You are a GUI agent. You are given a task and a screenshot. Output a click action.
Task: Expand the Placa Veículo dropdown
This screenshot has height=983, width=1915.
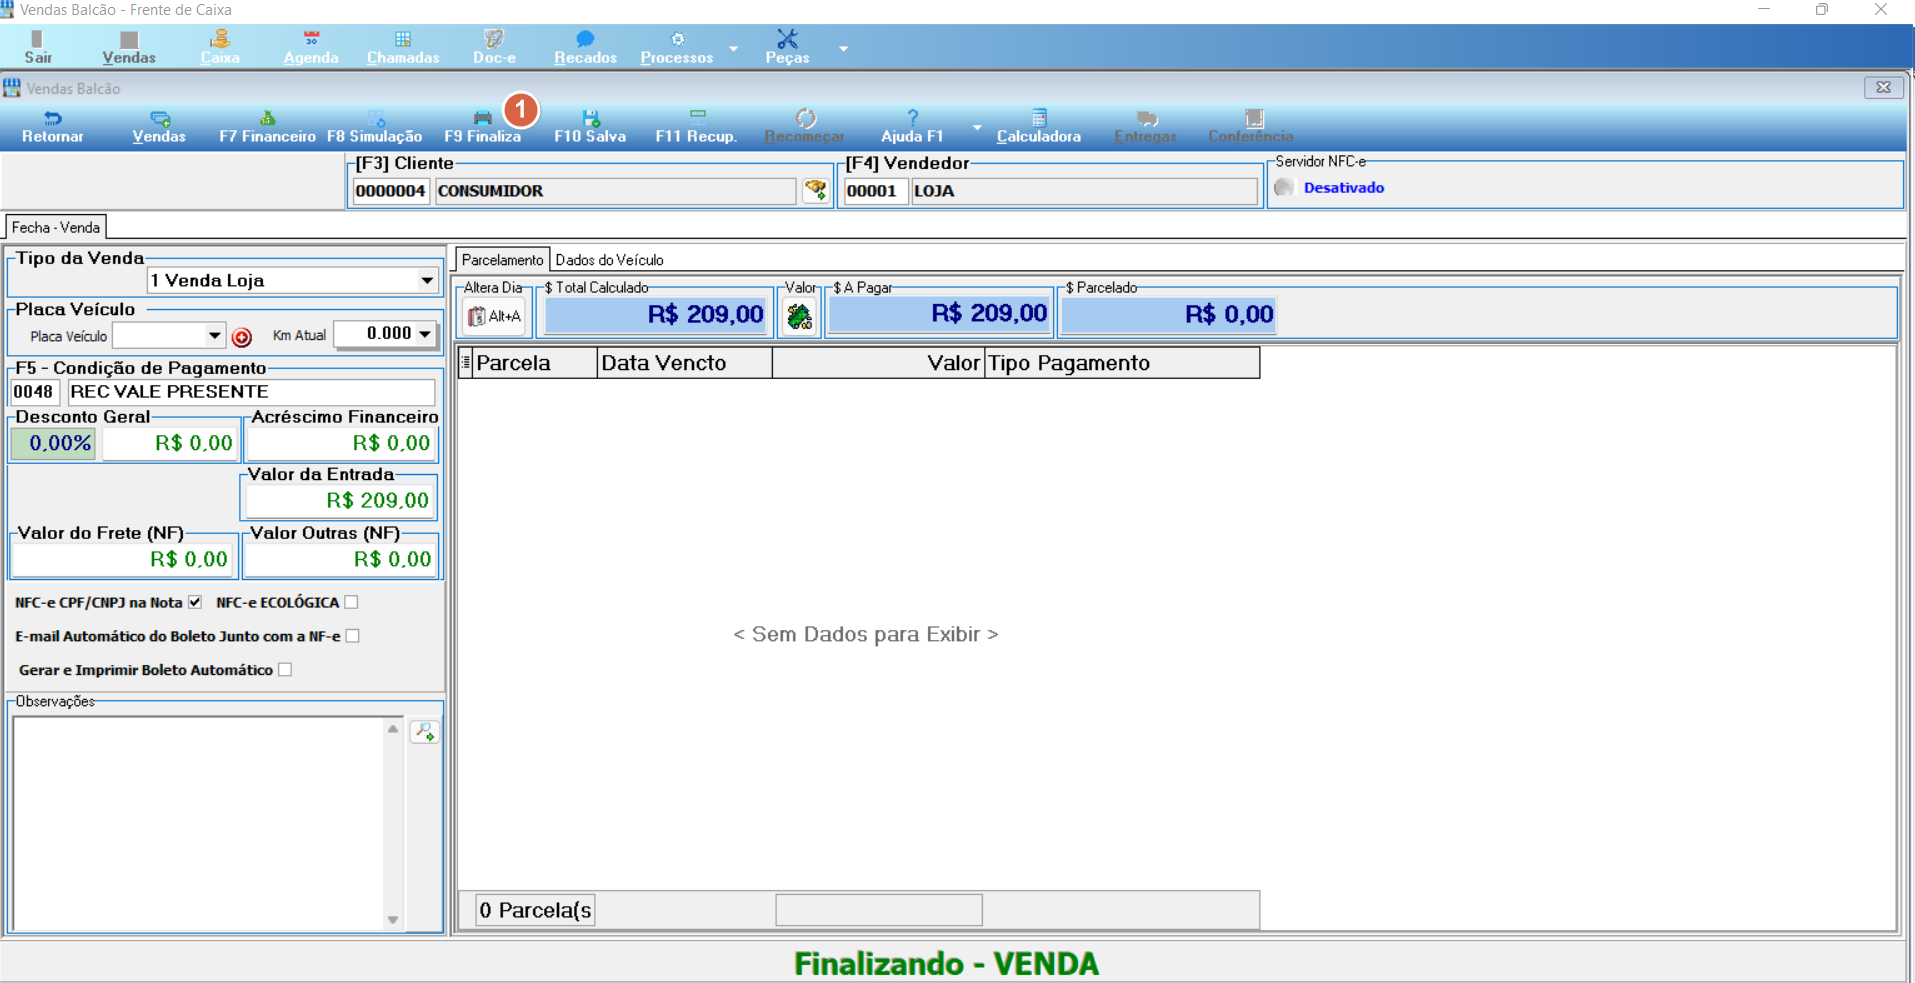[x=214, y=335]
